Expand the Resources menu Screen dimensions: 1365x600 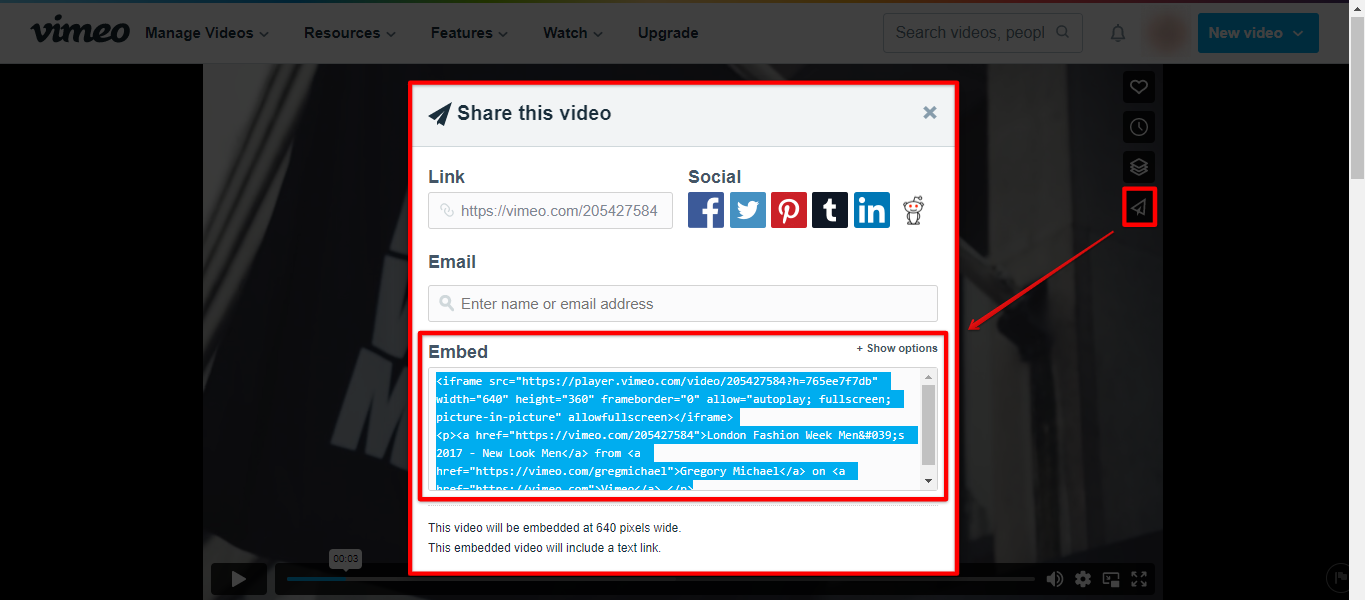350,33
